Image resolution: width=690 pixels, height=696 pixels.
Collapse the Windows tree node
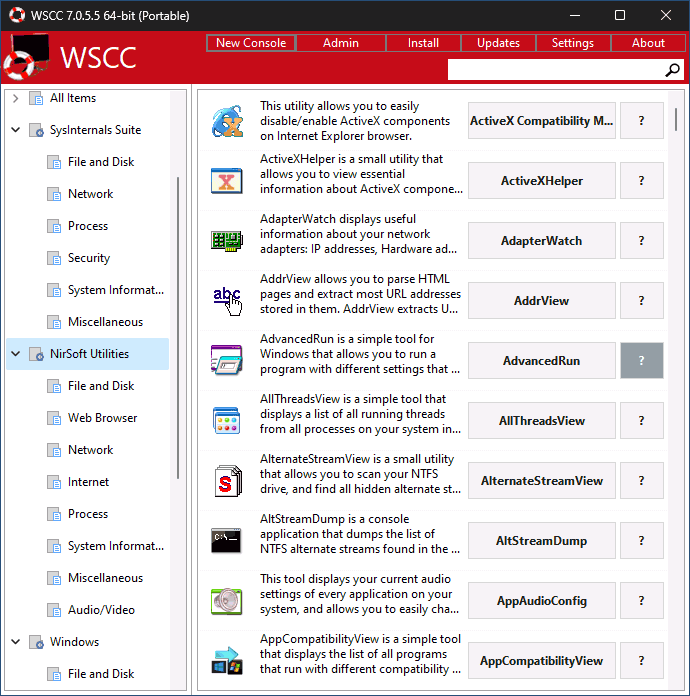click(x=16, y=642)
